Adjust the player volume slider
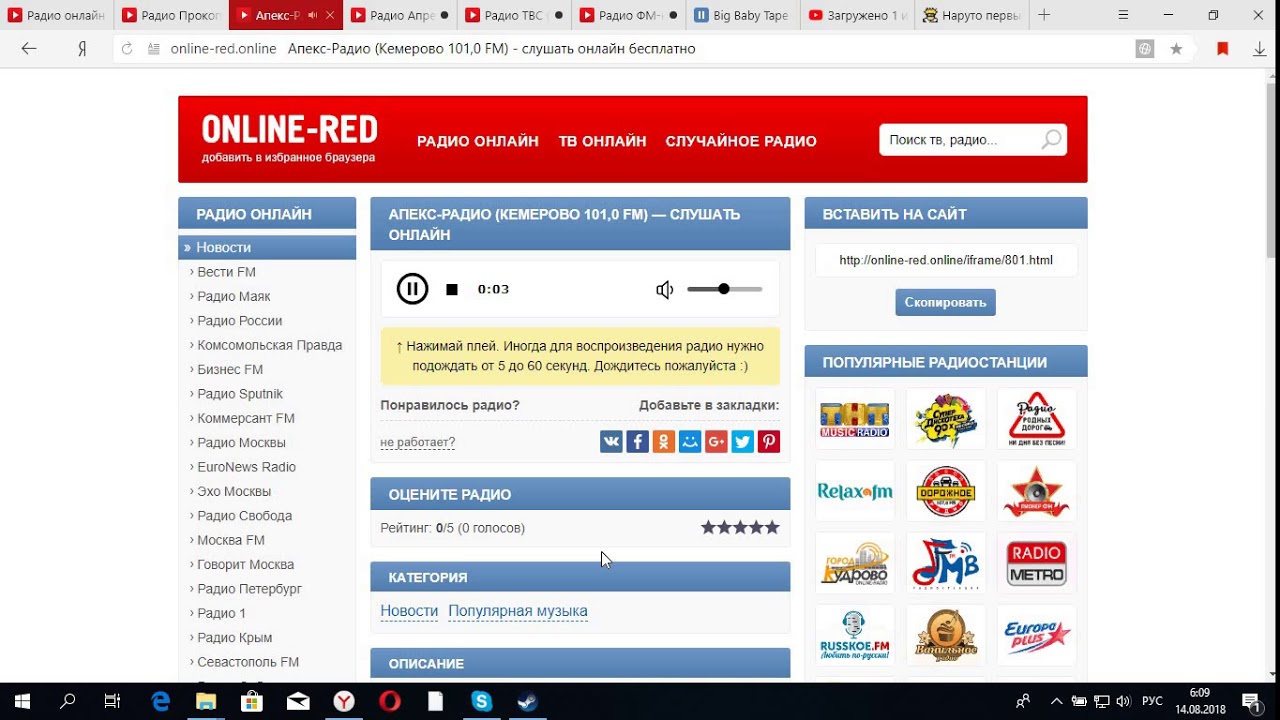 [724, 289]
